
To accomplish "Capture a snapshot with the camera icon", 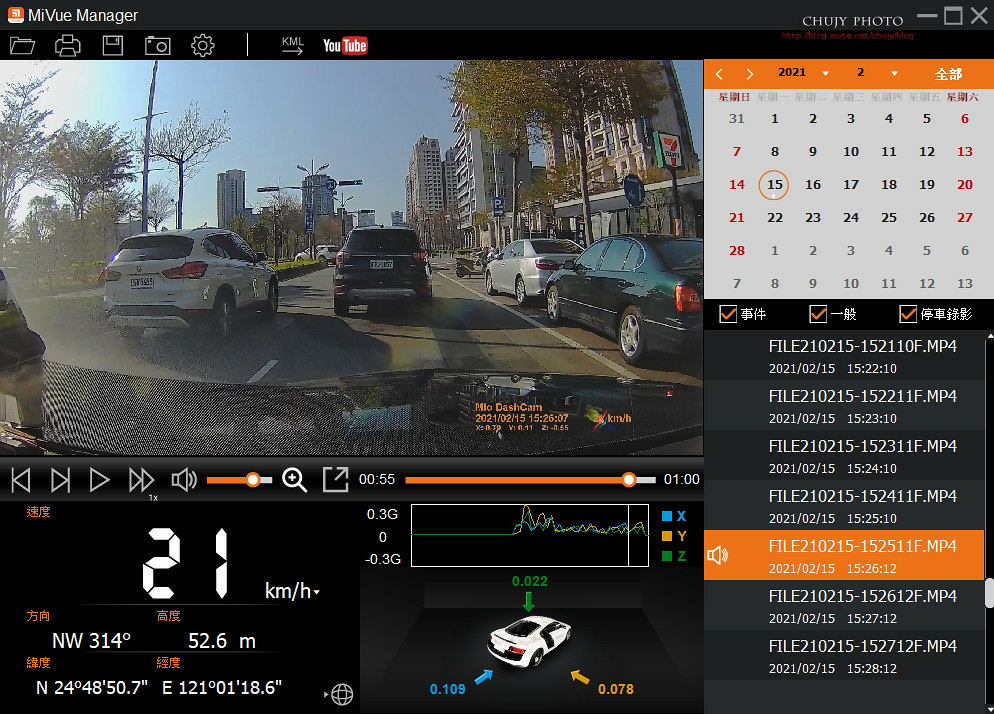I will 158,46.
